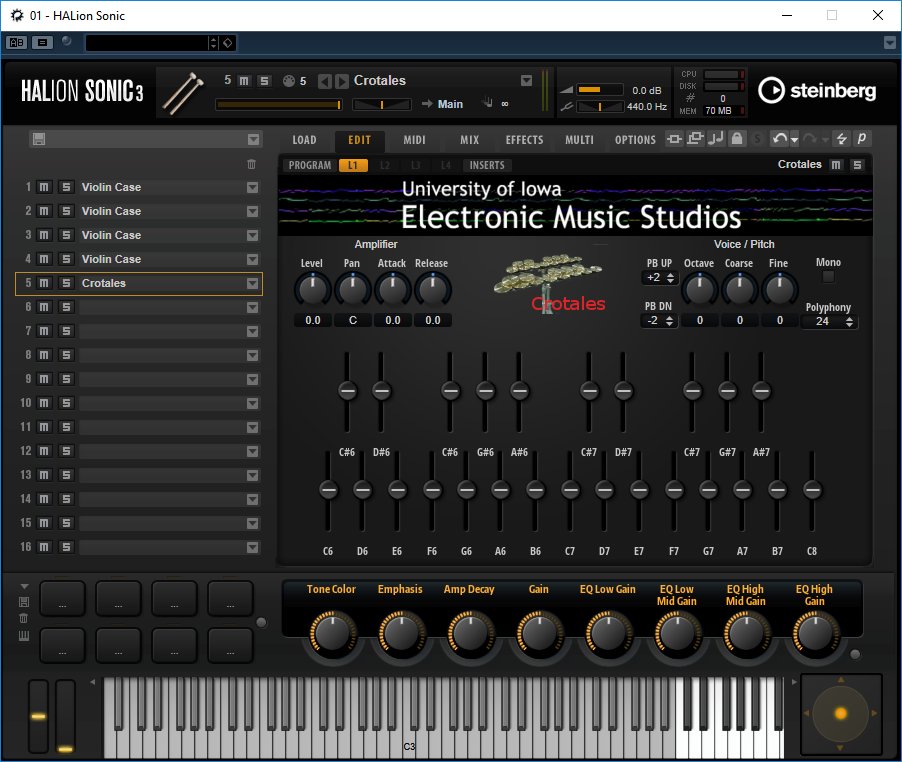Click the MIDI port icon next to channel 5
This screenshot has width=902, height=762.
tap(289, 81)
